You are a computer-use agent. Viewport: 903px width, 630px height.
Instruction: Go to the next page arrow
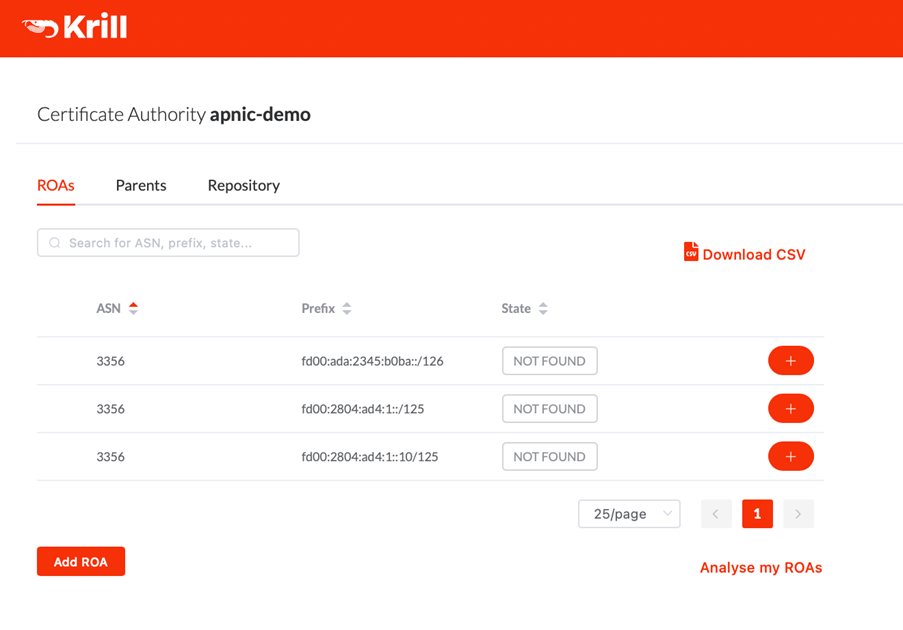tap(798, 514)
